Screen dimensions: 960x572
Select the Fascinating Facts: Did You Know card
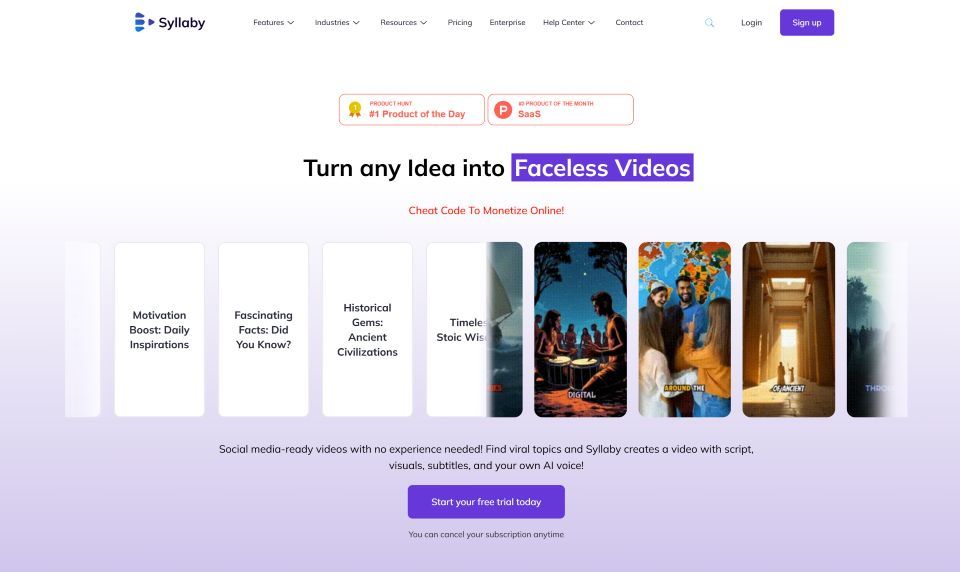263,329
